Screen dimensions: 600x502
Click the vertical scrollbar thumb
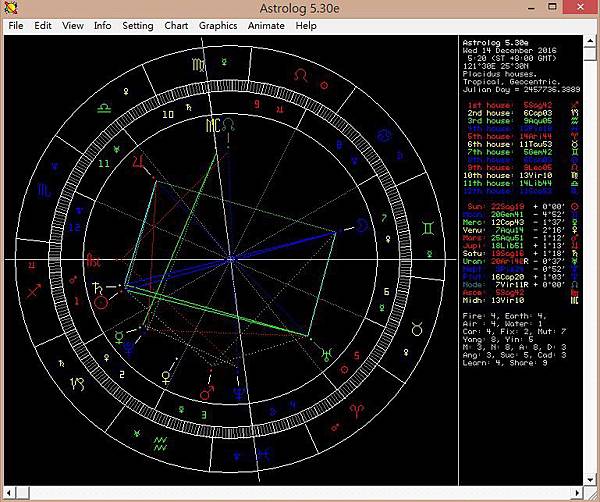(x=591, y=53)
